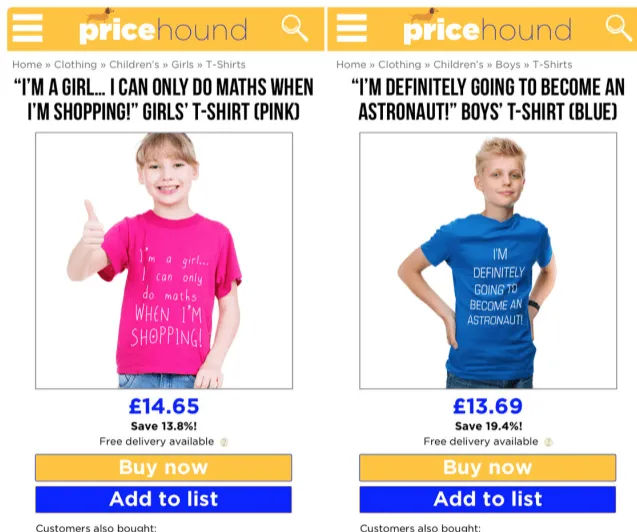
Task: View blue boys' astronaut t-shirt image
Action: coord(488,260)
